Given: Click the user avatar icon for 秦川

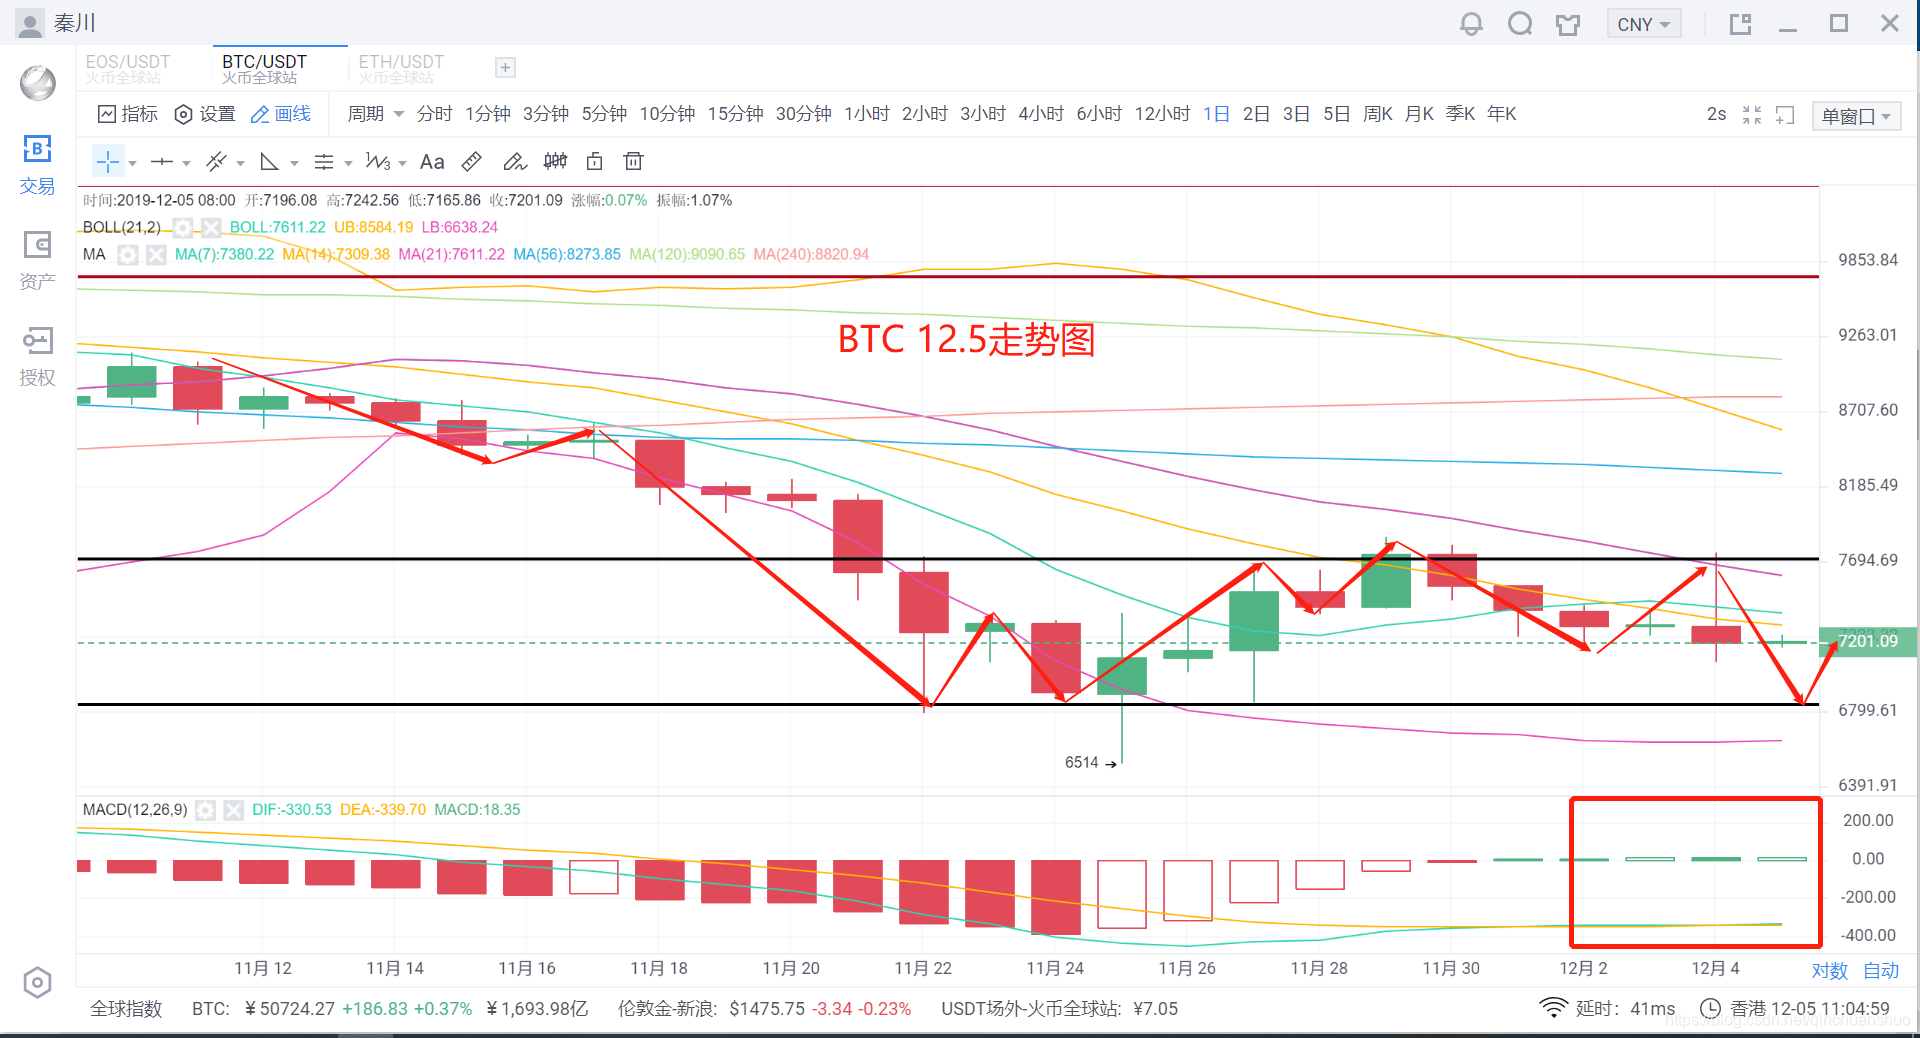Looking at the screenshot, I should point(31,23).
